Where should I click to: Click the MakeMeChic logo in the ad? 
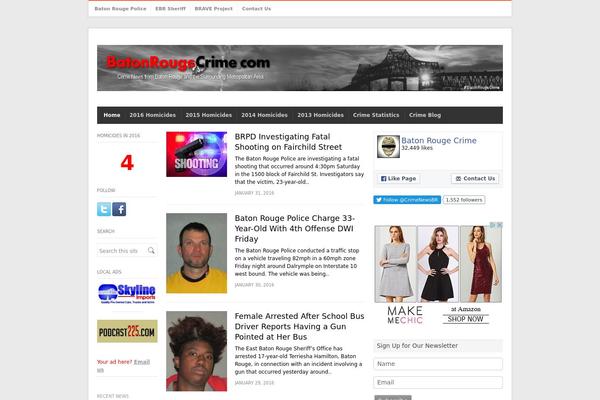click(x=405, y=315)
